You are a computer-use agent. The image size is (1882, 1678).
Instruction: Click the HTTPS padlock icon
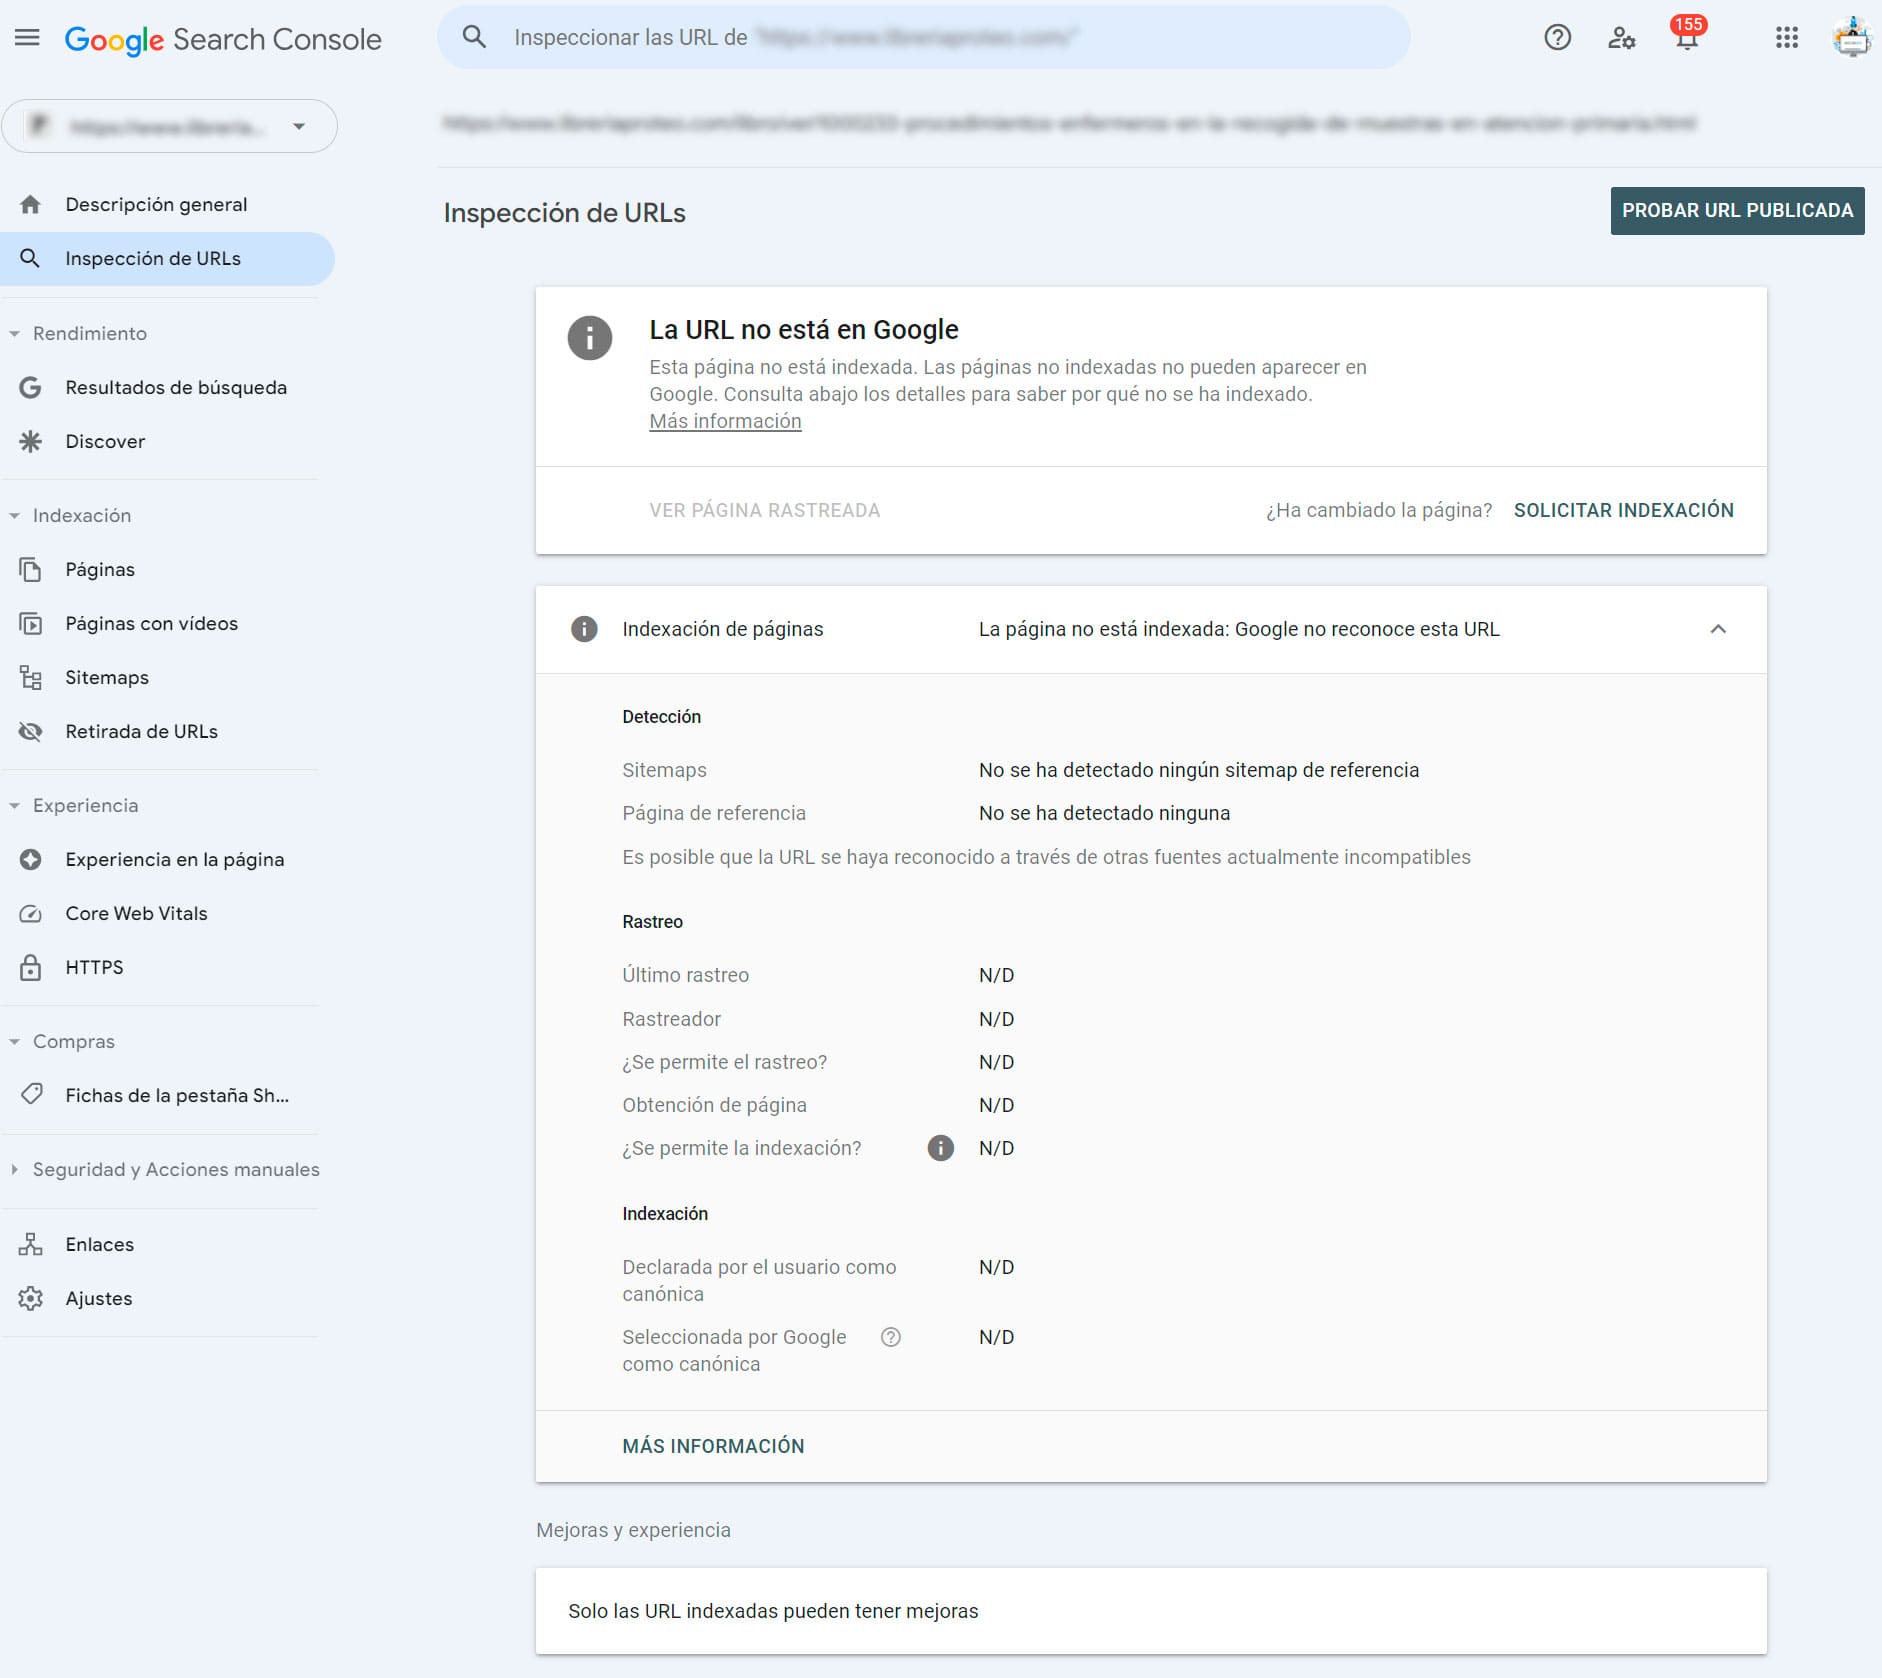(31, 967)
